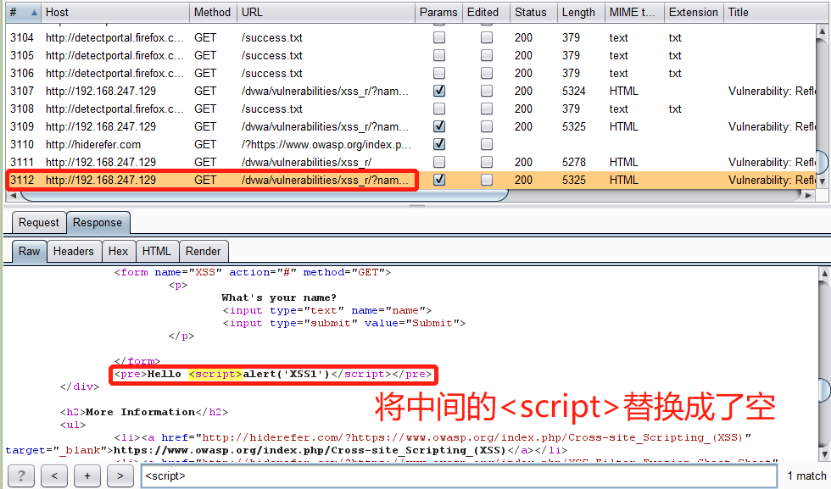831x489 pixels.
Task: Toggle Params checkbox for request 3112
Action: [x=439, y=180]
